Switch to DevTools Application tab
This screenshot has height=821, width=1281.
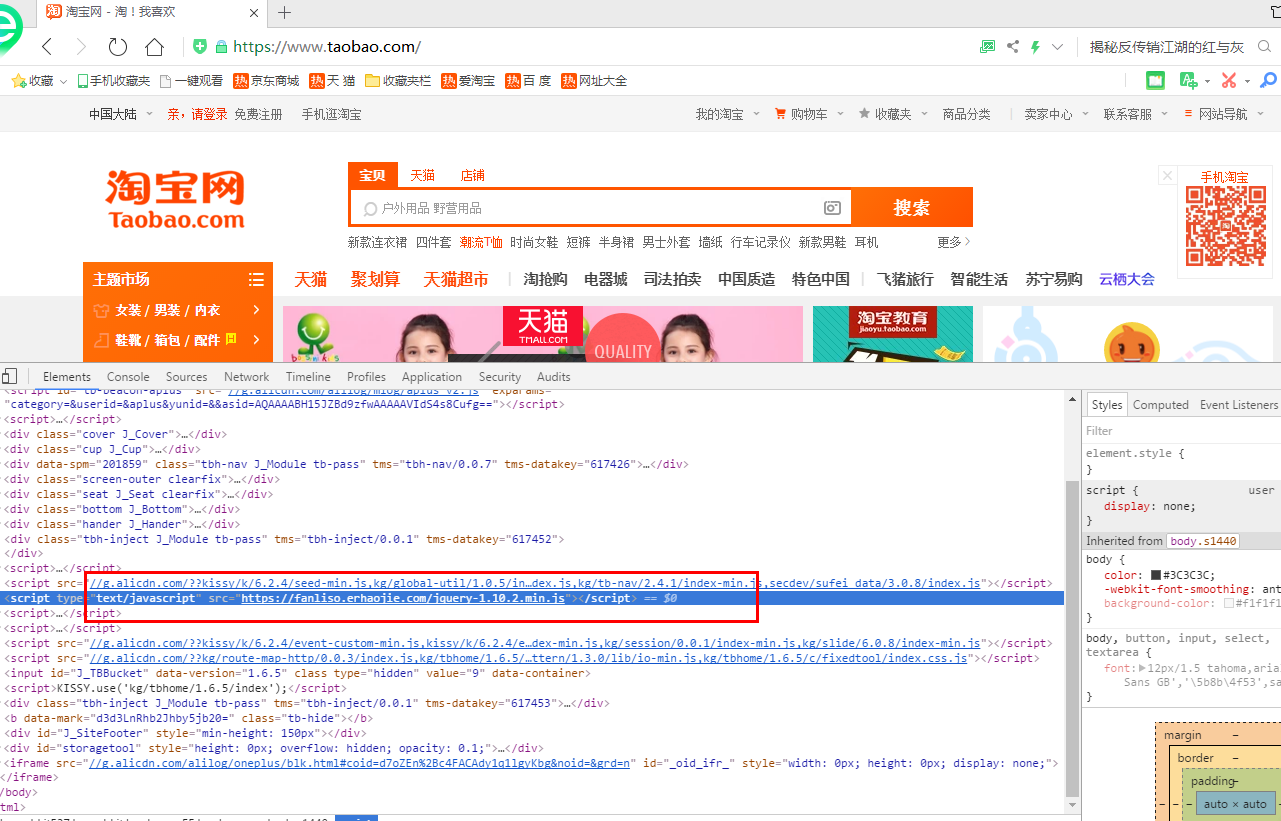point(432,377)
